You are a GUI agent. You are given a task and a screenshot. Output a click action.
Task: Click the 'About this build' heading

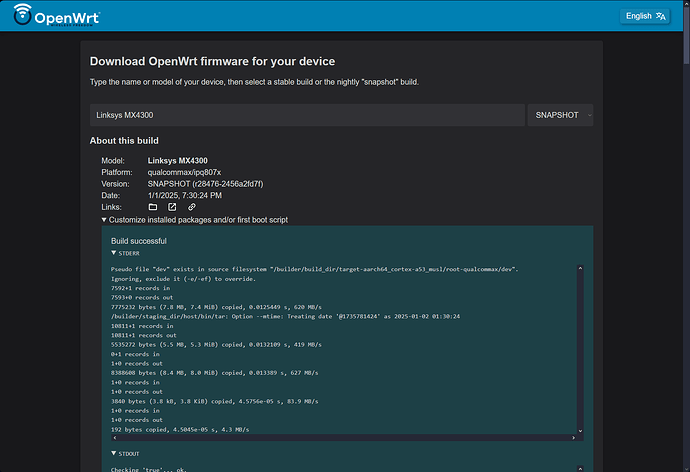click(124, 141)
